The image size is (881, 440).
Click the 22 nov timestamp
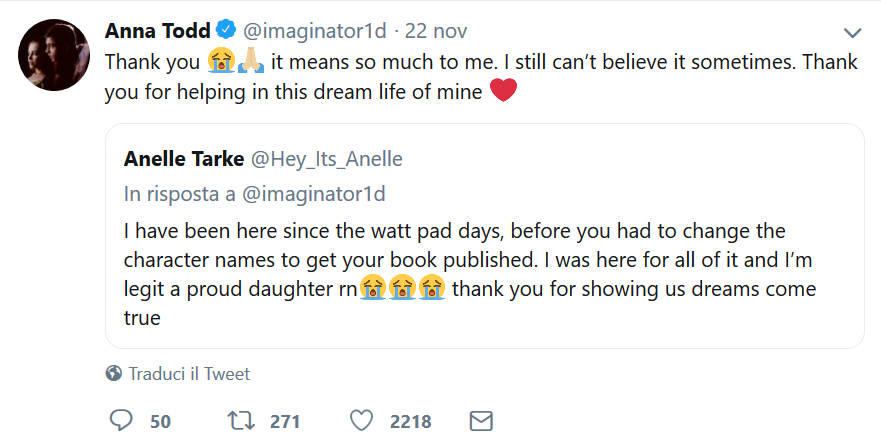[436, 30]
